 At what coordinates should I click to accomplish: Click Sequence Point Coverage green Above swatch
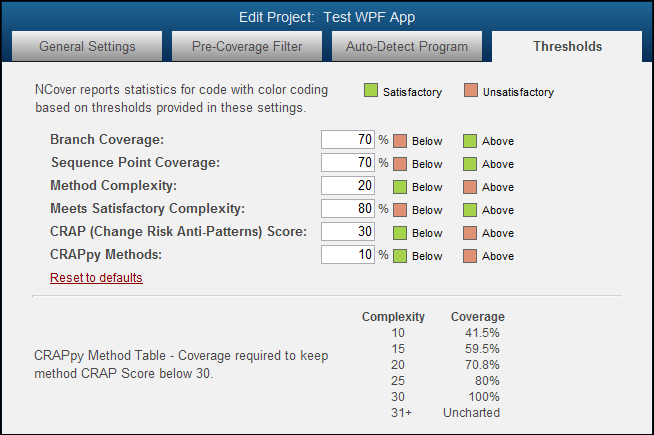(x=470, y=164)
